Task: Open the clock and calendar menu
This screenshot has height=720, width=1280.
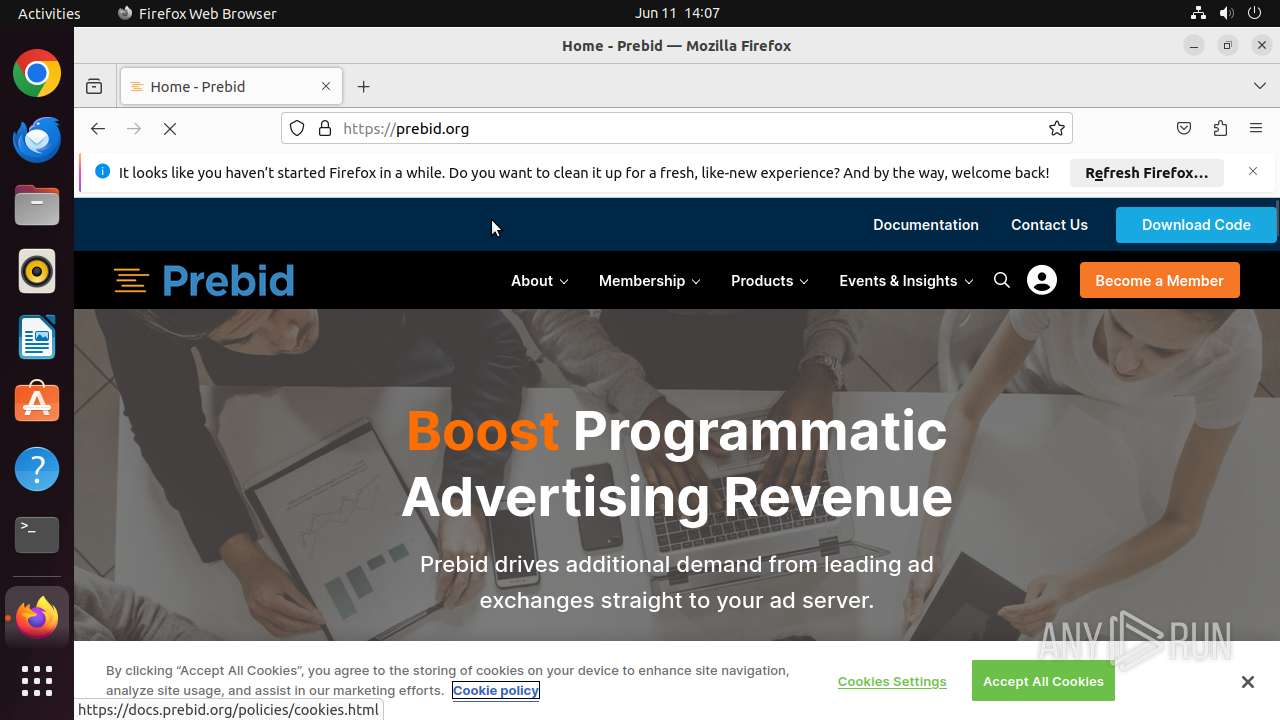Action: 677,13
